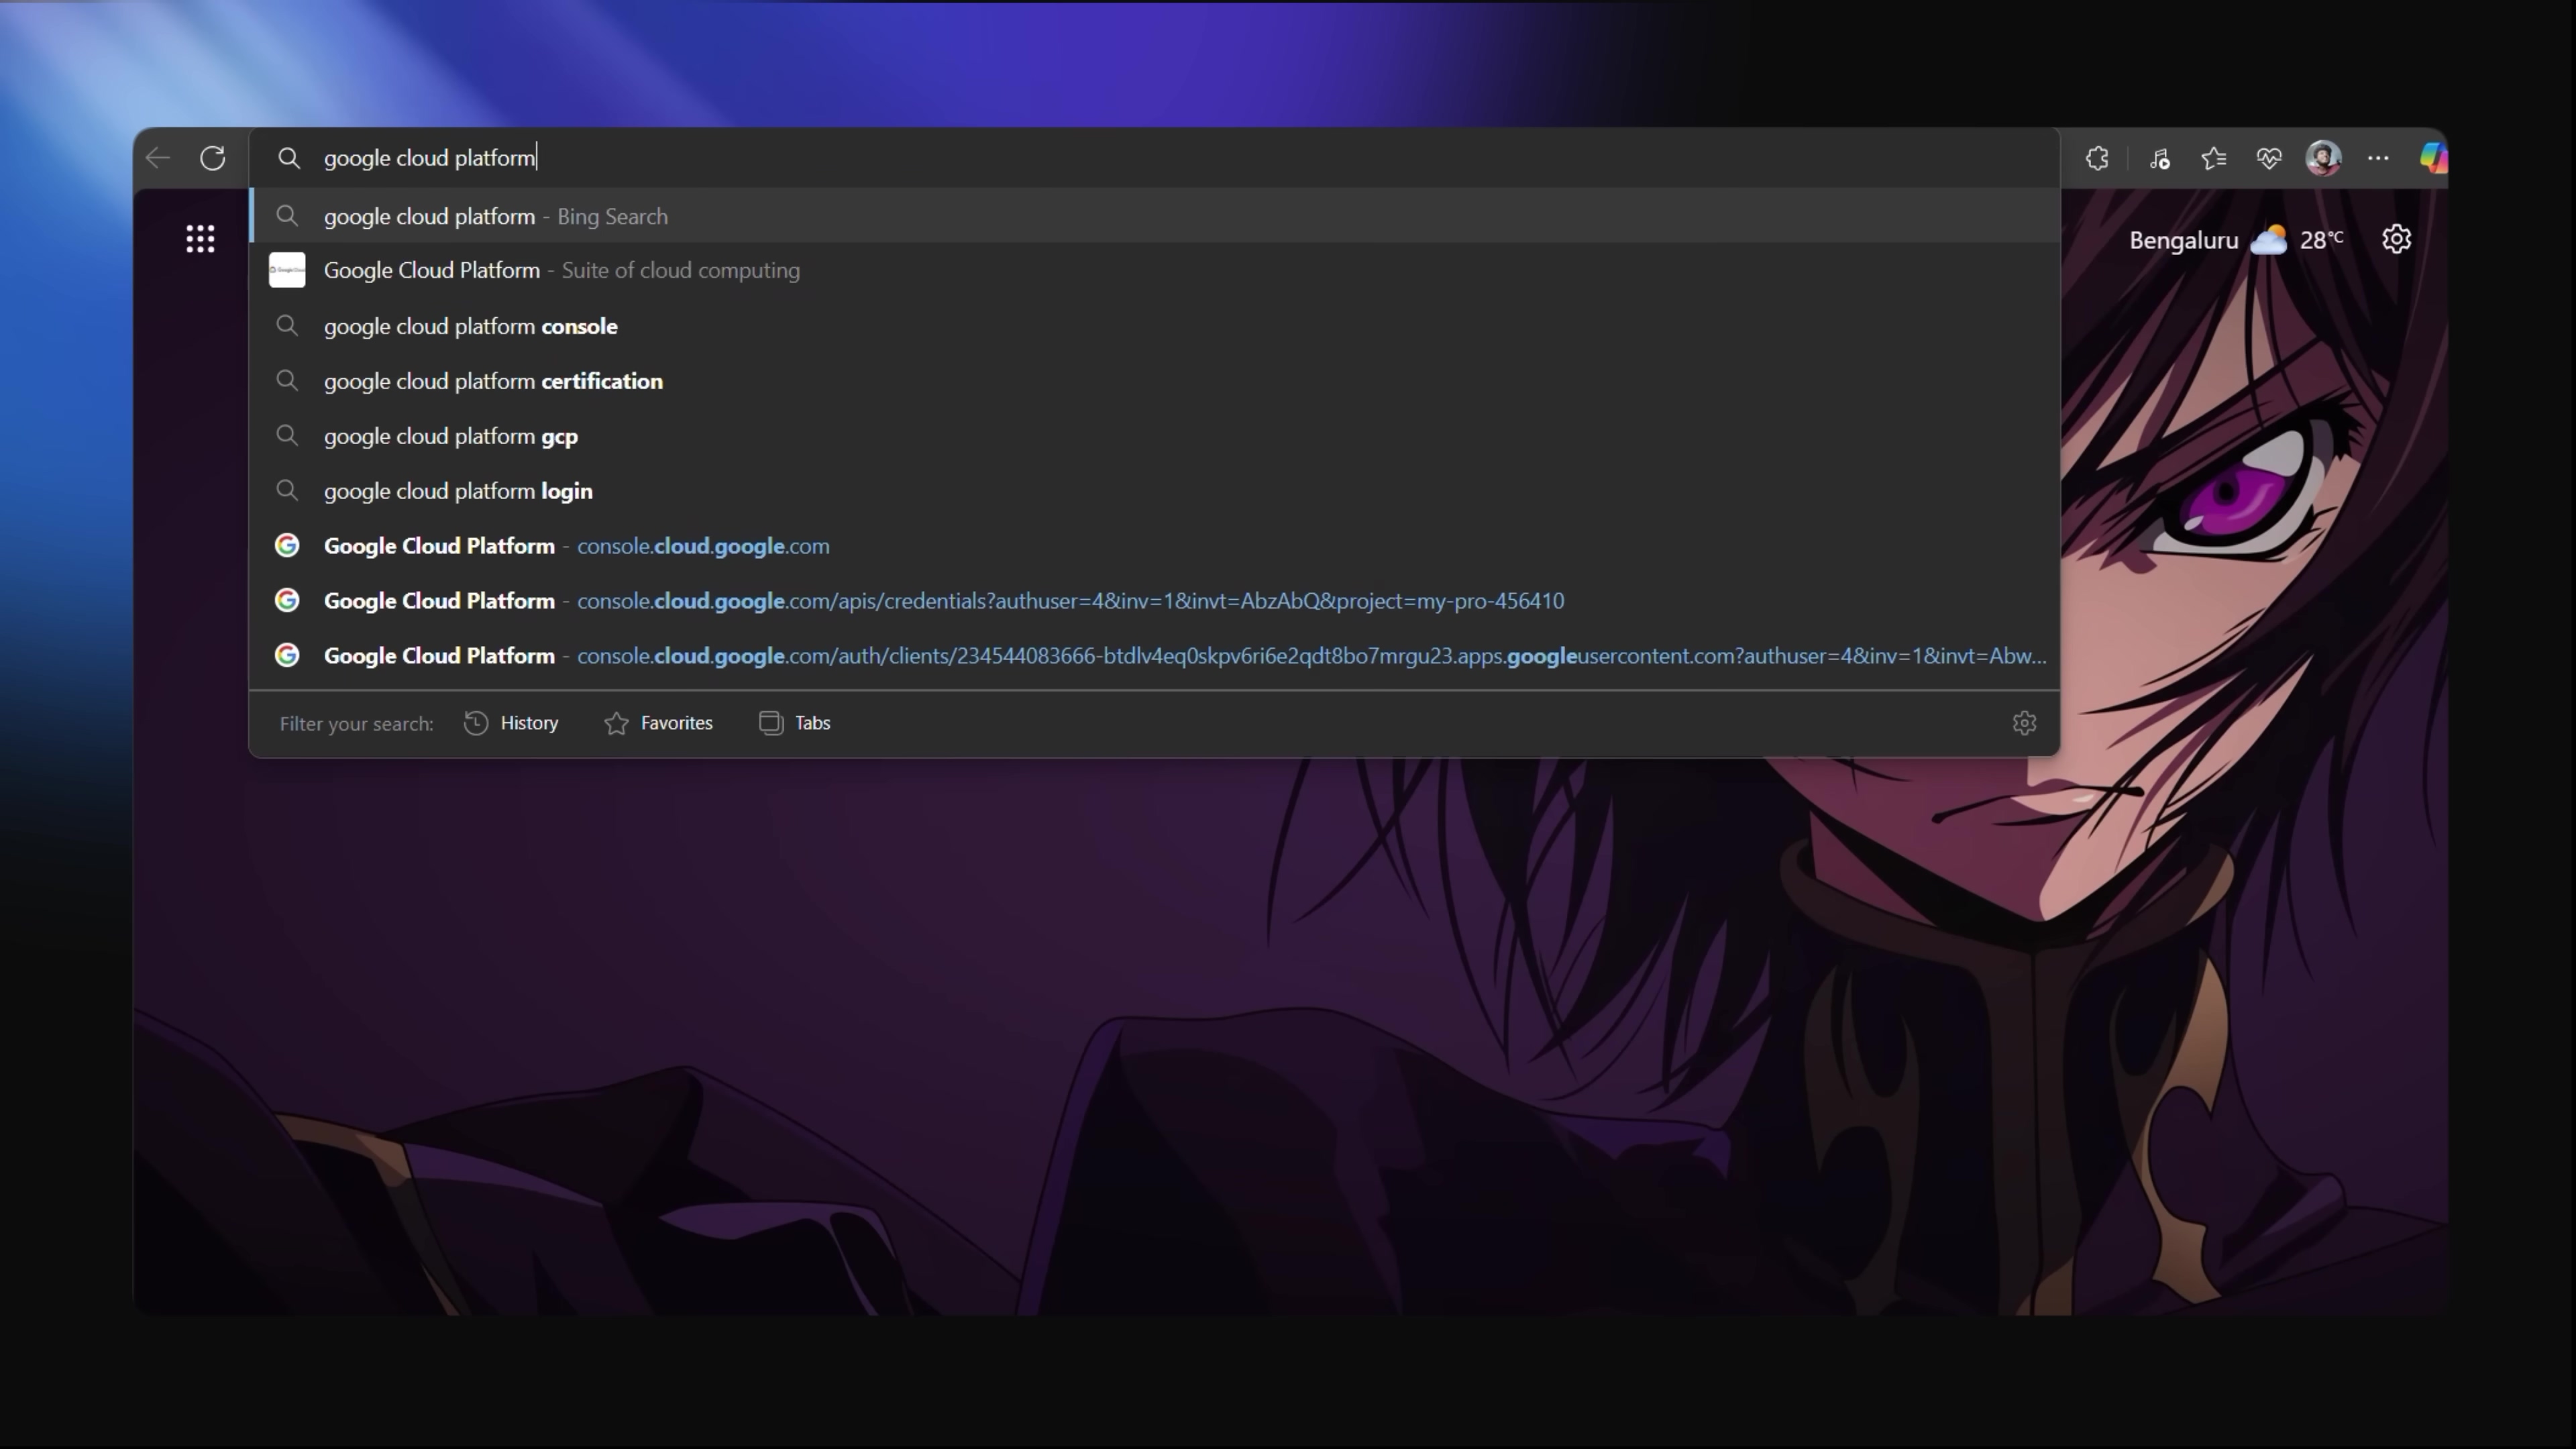Screen dimensions: 2576x1449
Task: Open the Favorites star list icon
Action: coord(2214,158)
